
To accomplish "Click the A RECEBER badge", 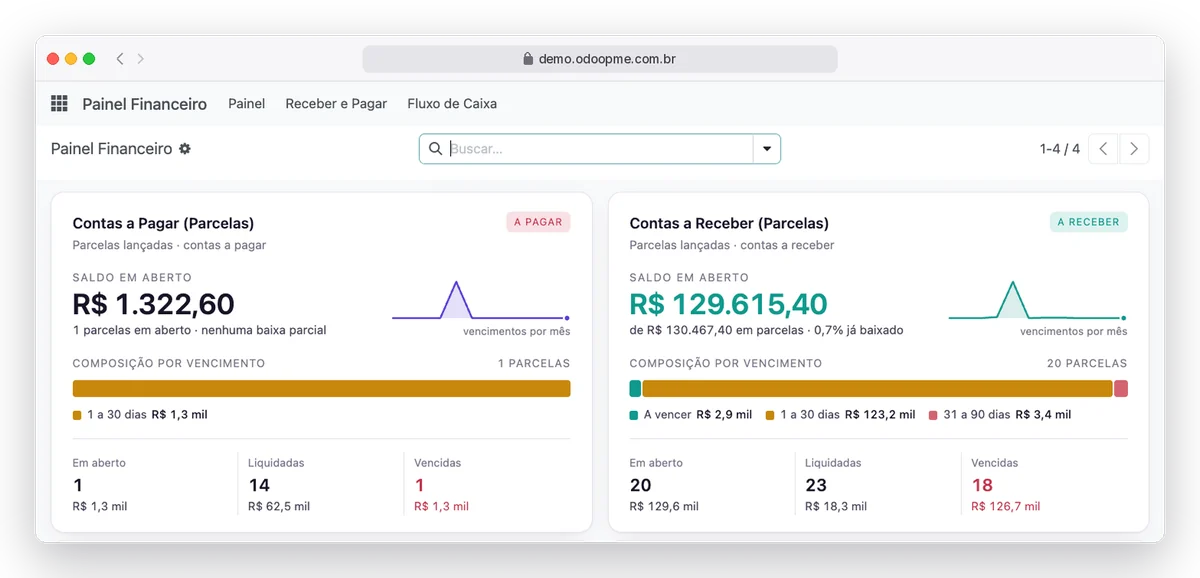I will [x=1089, y=222].
